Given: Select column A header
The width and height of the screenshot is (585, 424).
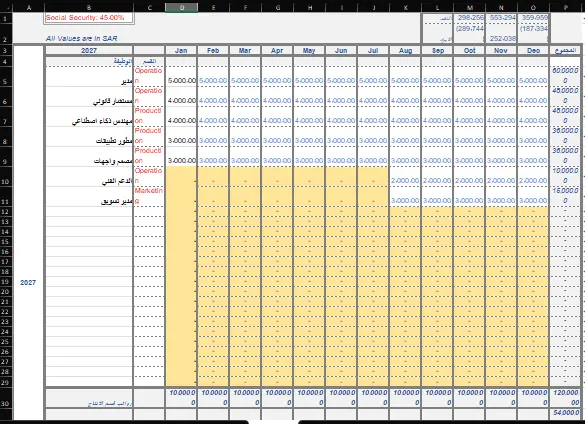Looking at the screenshot, I should (x=29, y=7).
